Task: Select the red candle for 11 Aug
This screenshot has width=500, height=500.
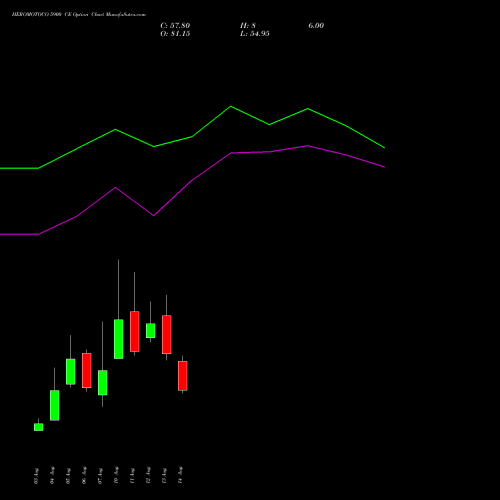Action: click(135, 331)
